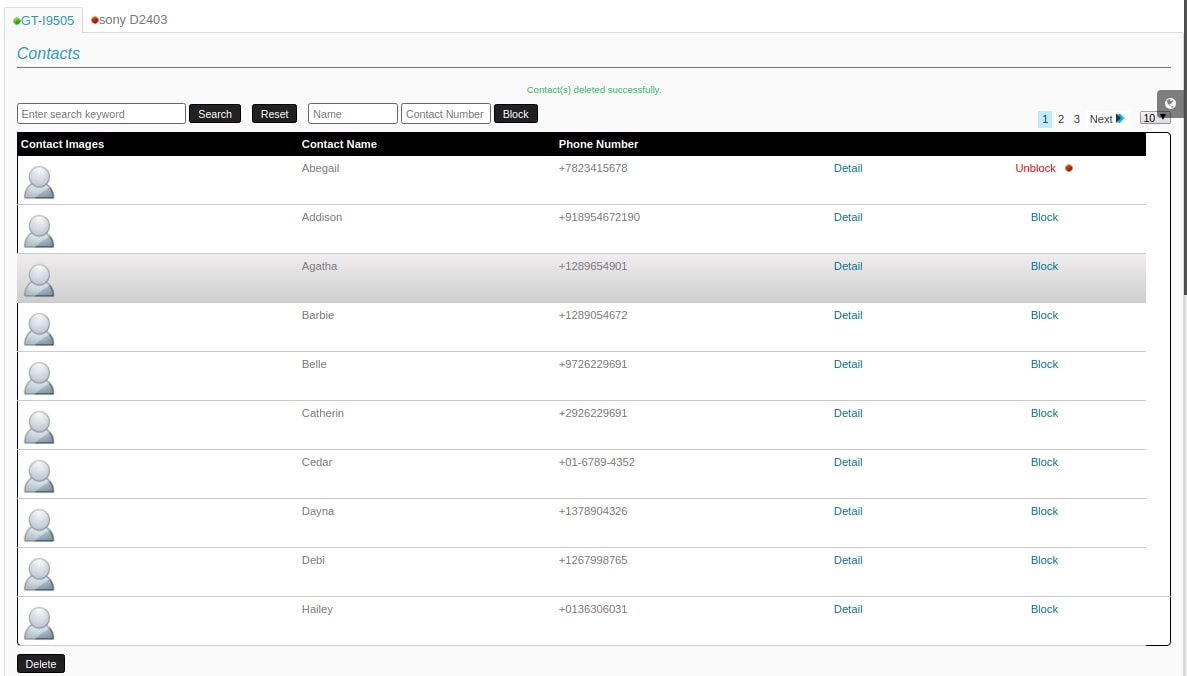Block the contact Belle

pos(1044,364)
